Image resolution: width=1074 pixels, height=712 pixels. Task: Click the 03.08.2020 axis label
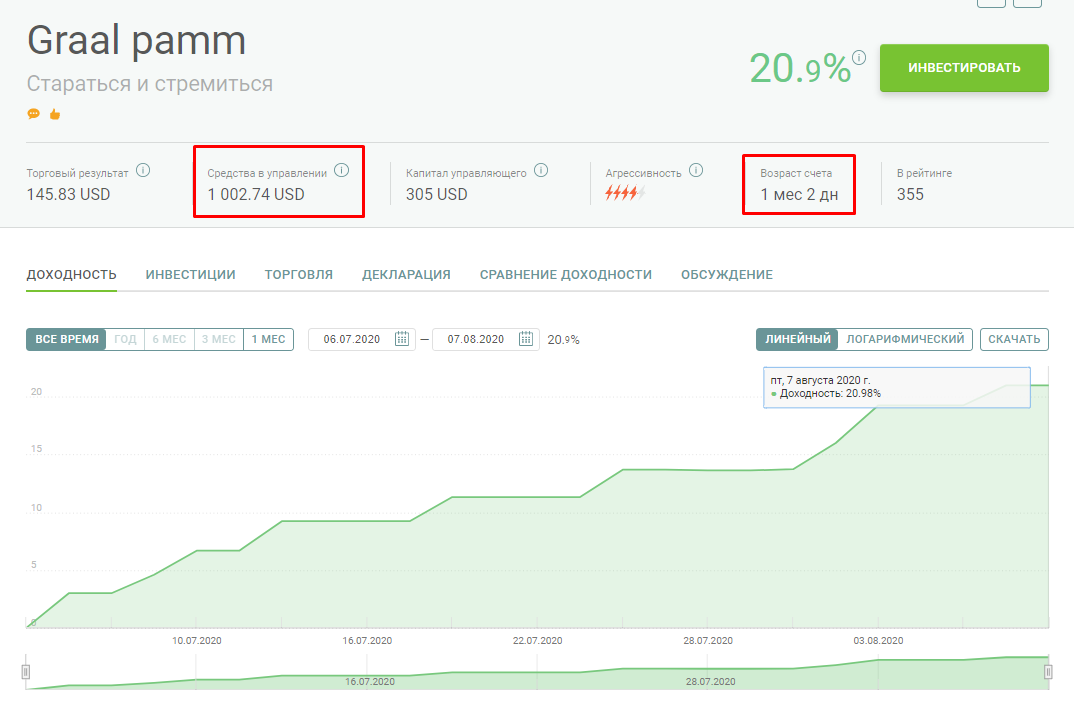tap(878, 641)
